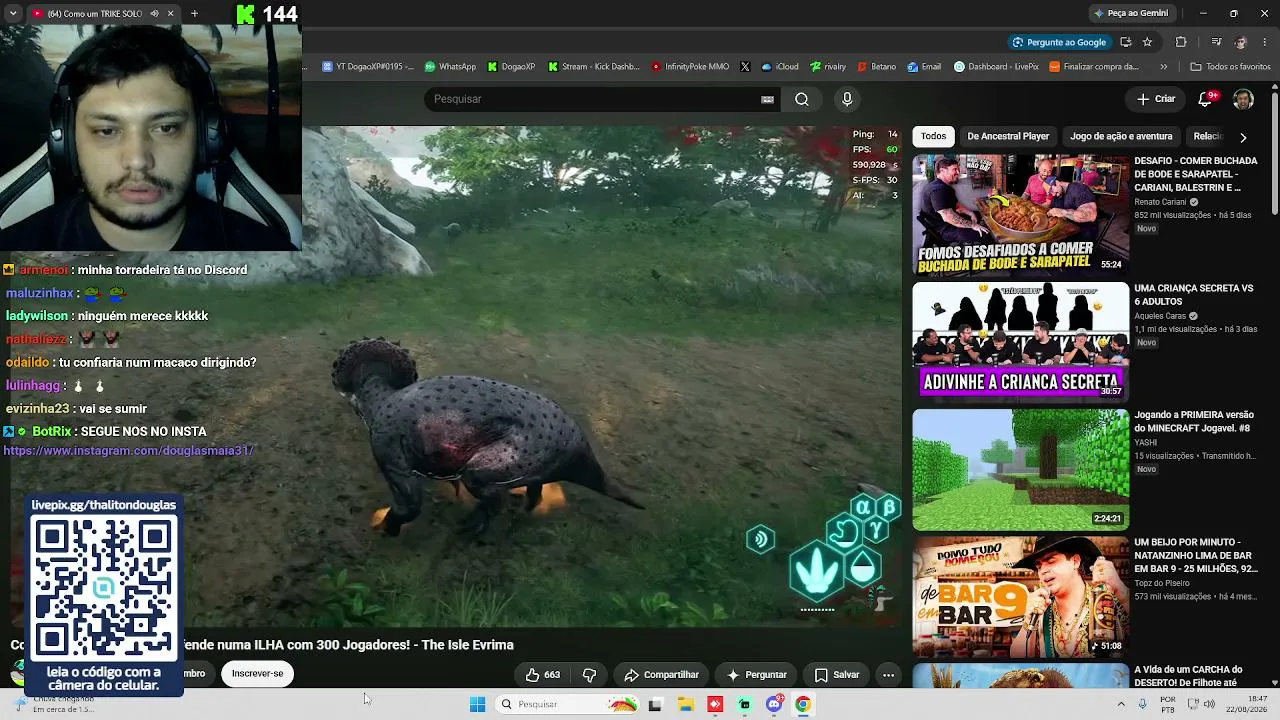Open the Stream - Kick Dashboard bookmark

592,67
